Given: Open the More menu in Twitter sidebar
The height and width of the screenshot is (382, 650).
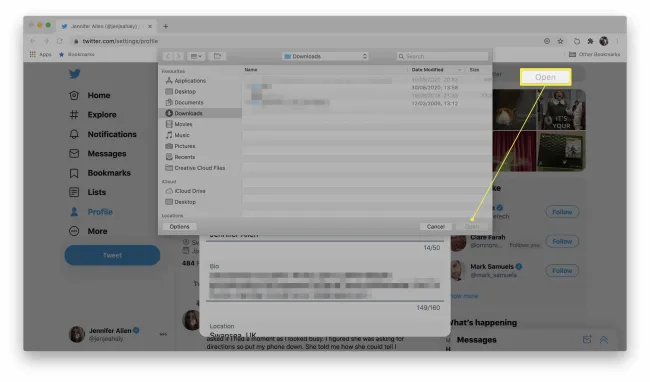Looking at the screenshot, I should tap(88, 231).
